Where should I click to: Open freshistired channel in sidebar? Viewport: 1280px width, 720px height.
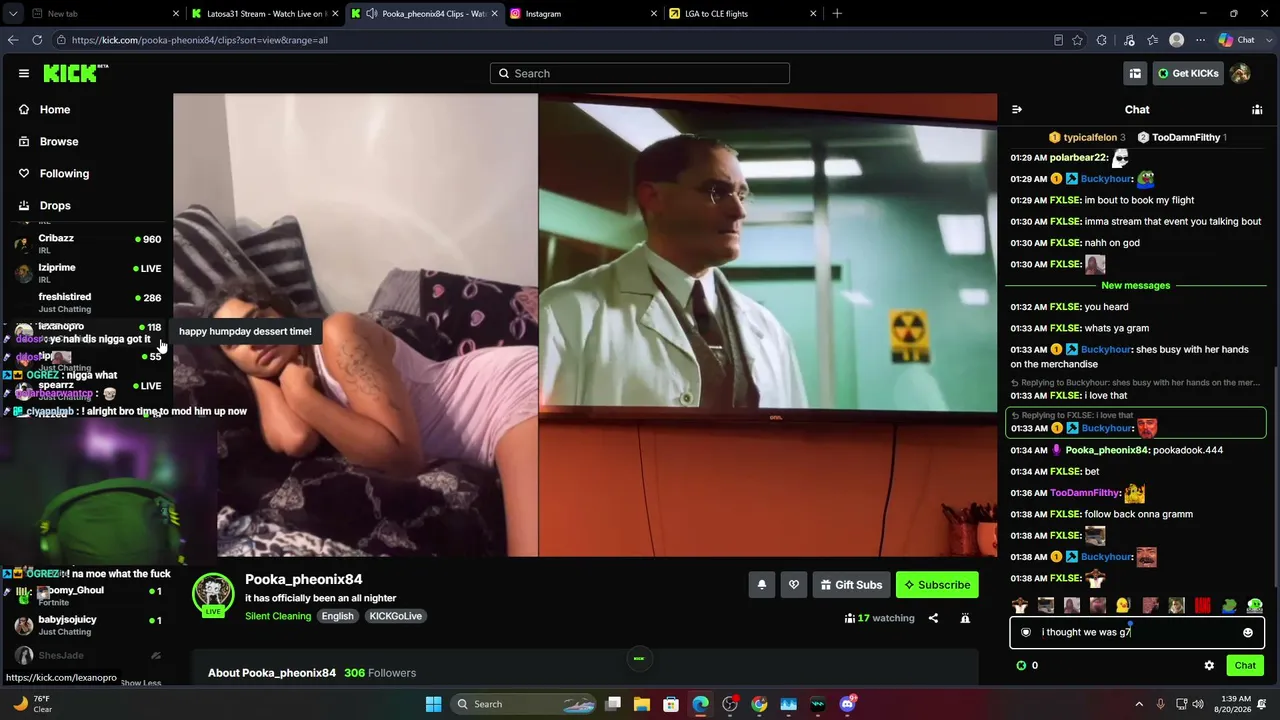(x=87, y=302)
